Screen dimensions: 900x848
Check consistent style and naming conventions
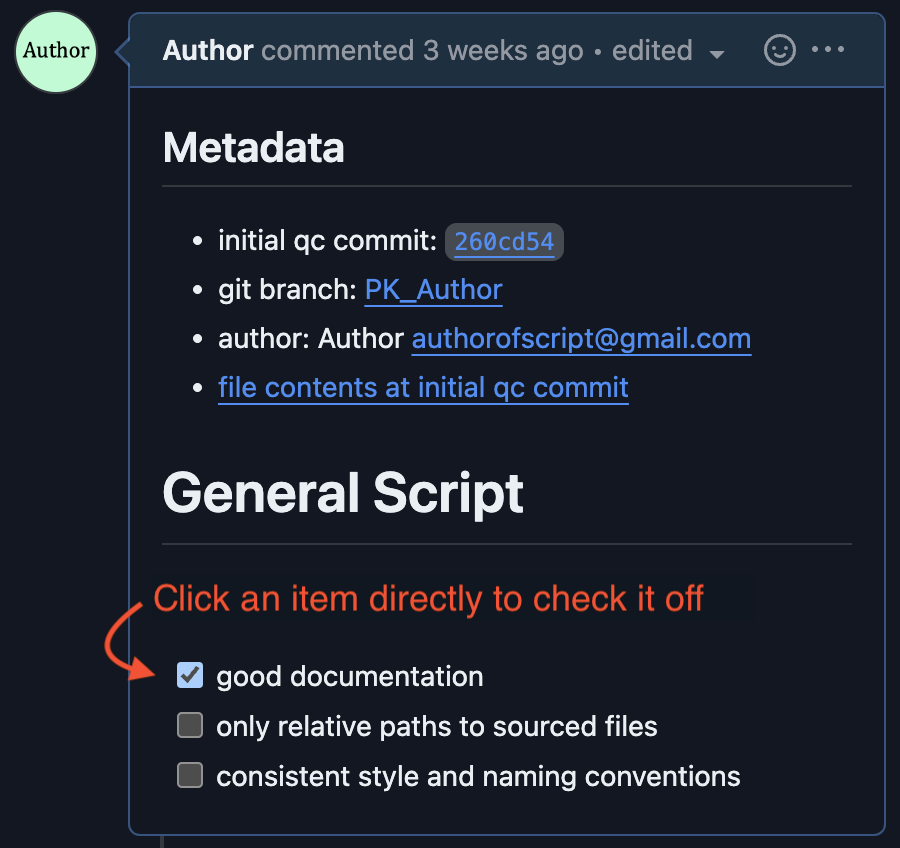pos(190,775)
